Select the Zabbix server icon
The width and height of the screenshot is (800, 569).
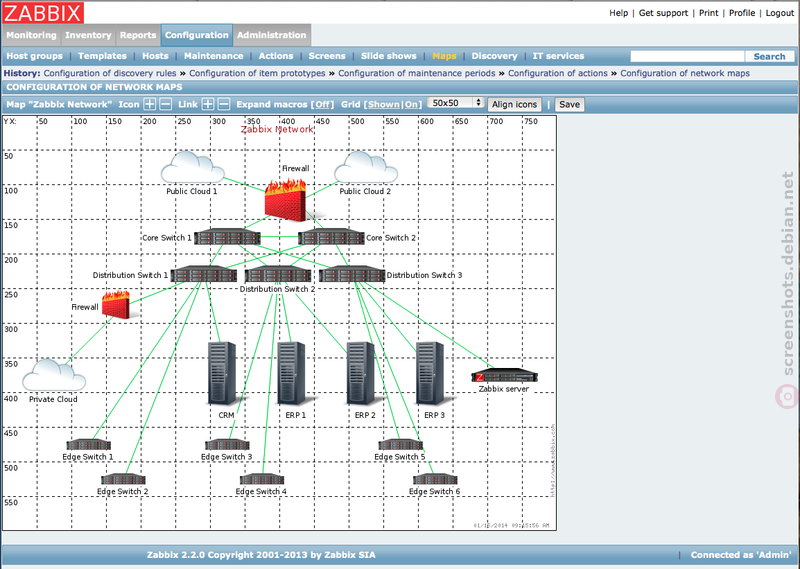click(504, 376)
